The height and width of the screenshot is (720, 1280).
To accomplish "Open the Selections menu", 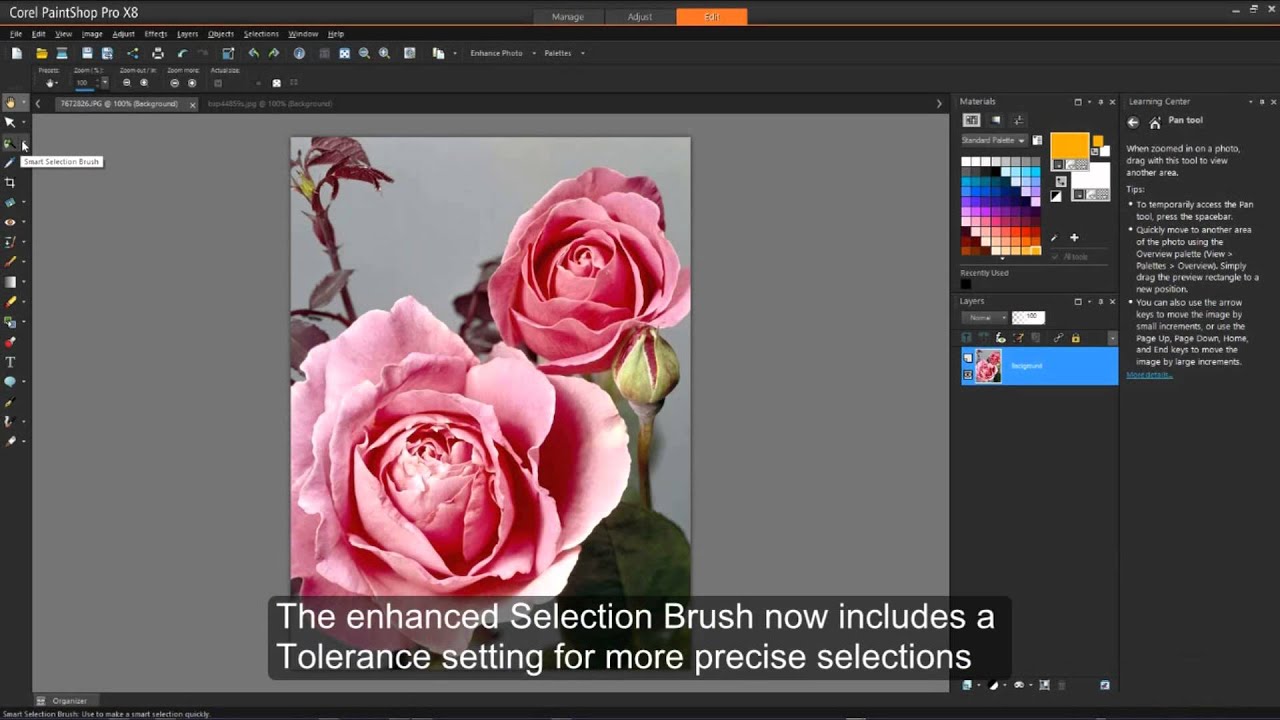I will coord(261,34).
